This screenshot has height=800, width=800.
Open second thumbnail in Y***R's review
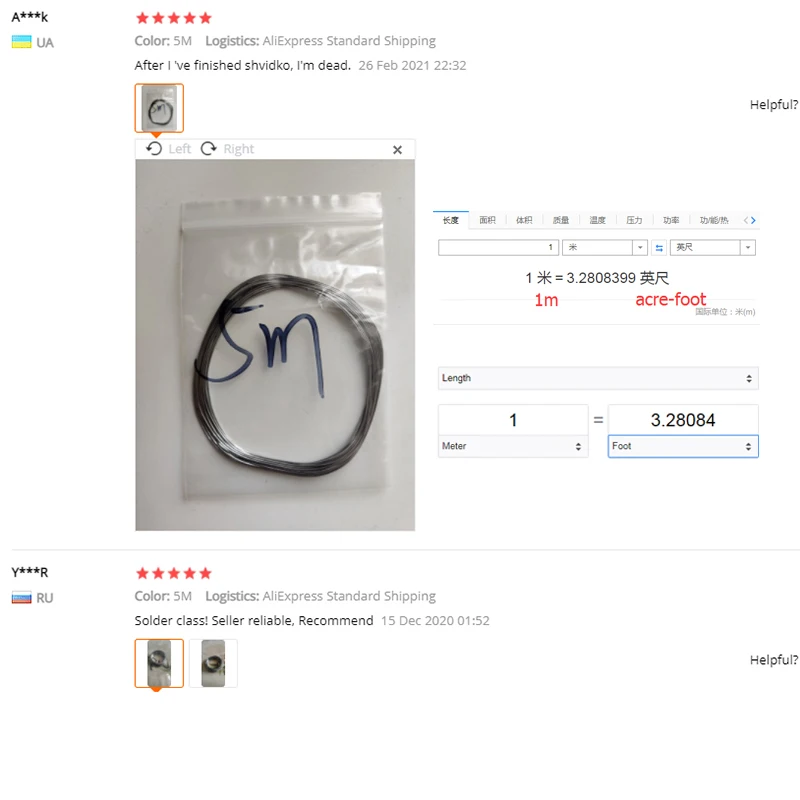(x=213, y=663)
